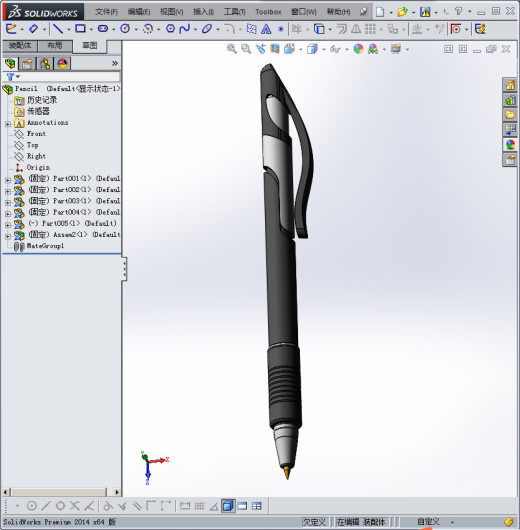Expand the Part005 tree node
520x530 pixels.
click(7, 225)
